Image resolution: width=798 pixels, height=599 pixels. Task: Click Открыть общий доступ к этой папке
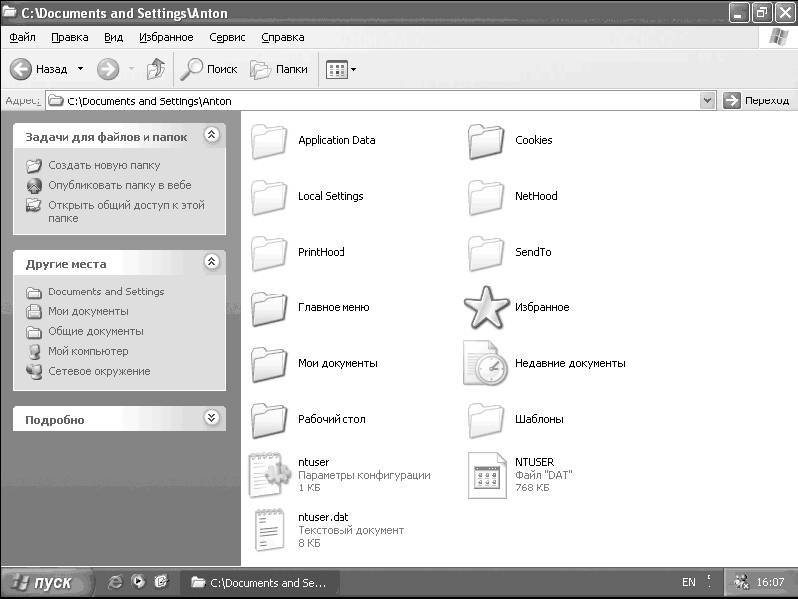click(x=126, y=212)
